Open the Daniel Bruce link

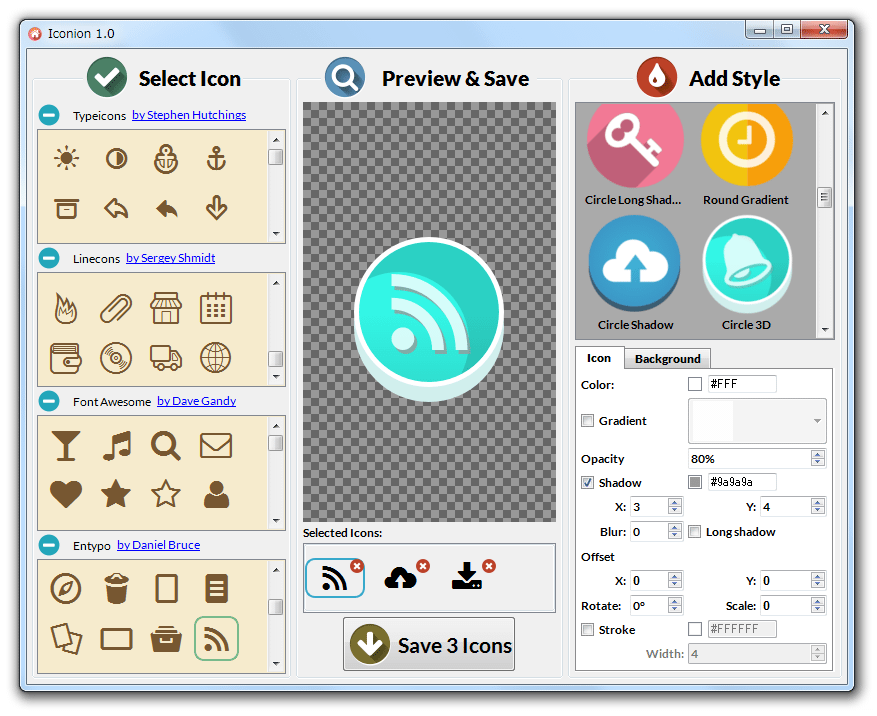(x=158, y=545)
